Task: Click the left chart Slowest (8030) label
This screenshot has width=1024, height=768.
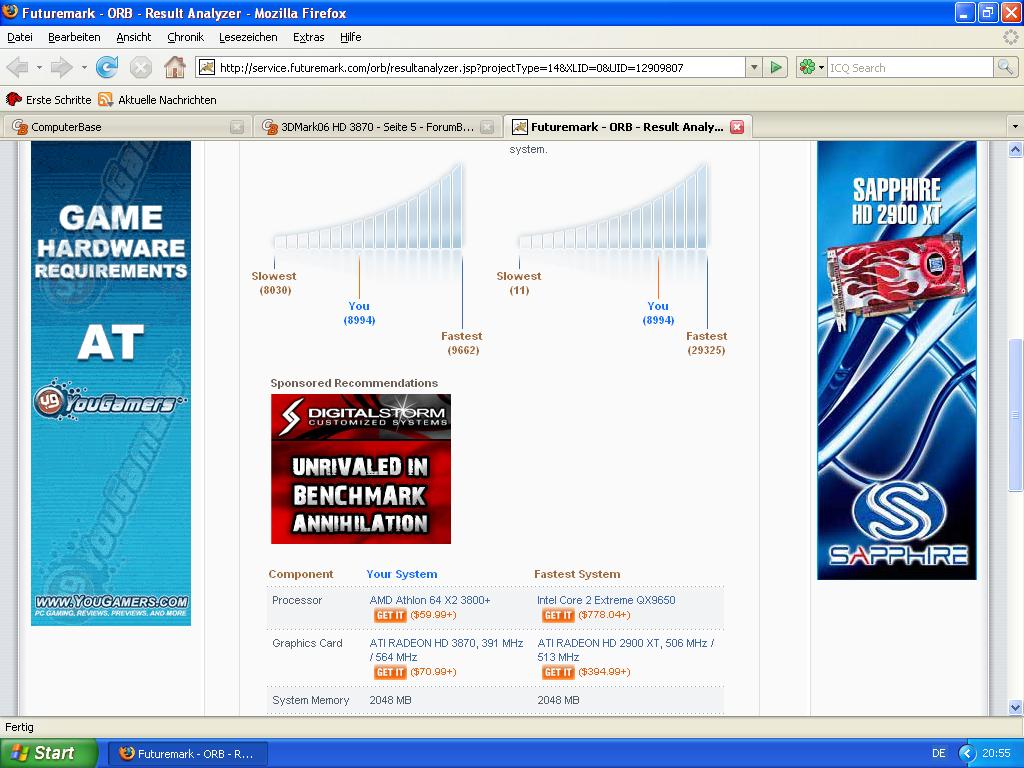Action: pos(274,283)
